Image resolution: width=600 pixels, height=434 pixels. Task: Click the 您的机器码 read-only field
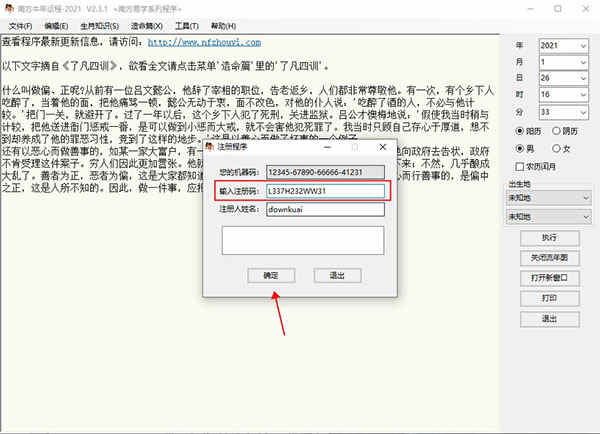tap(325, 172)
